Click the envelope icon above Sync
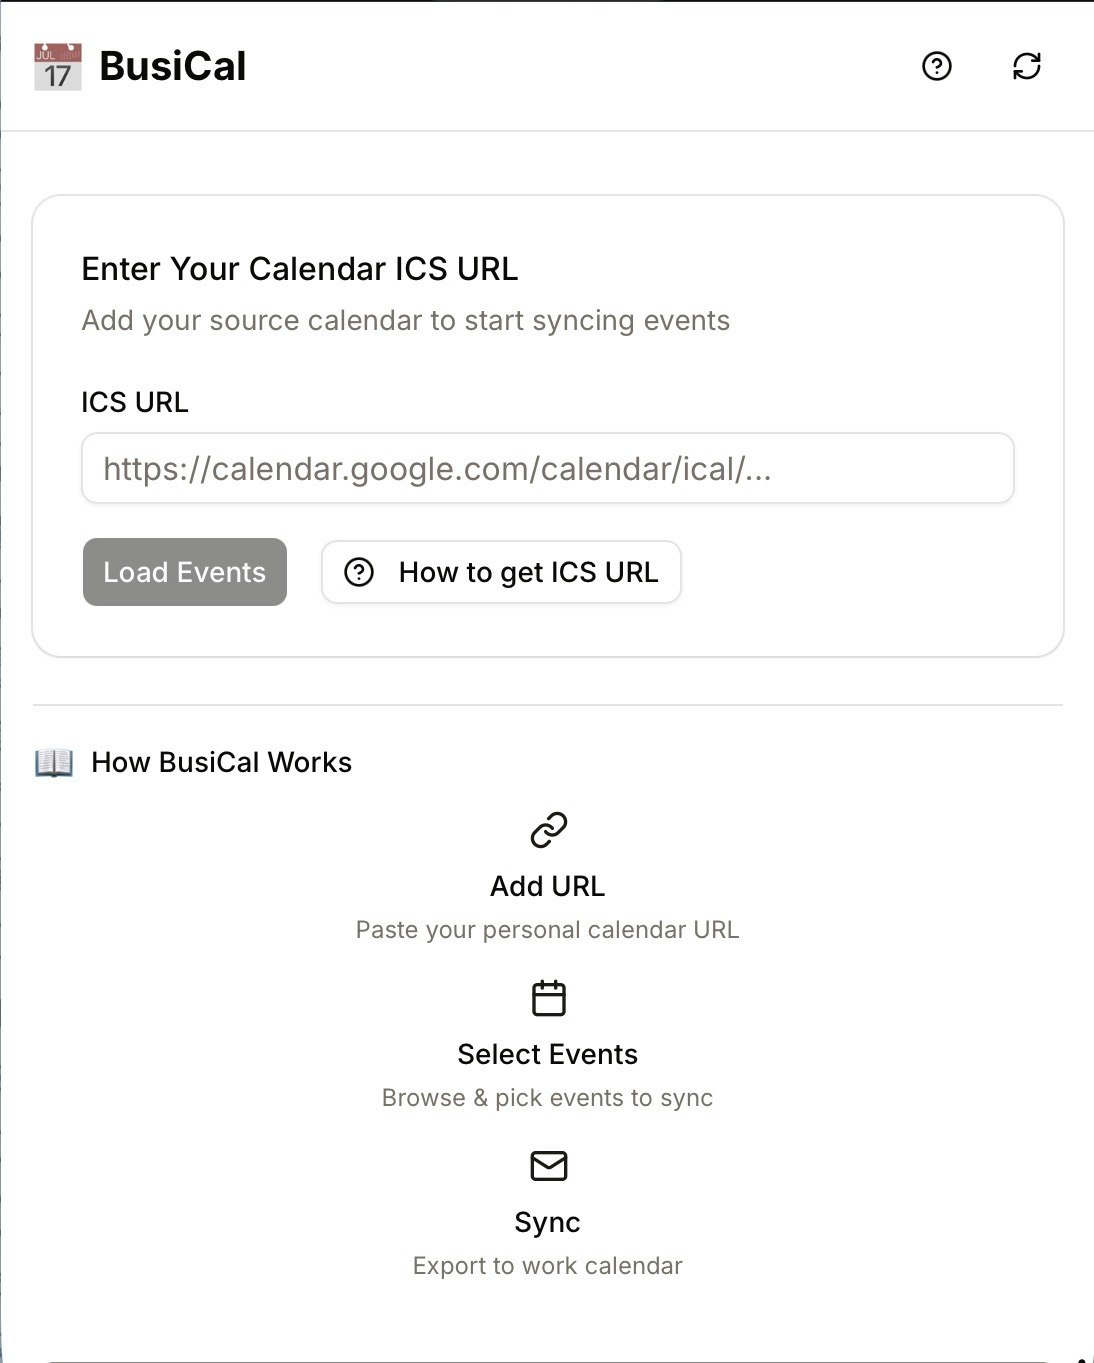The height and width of the screenshot is (1363, 1094). tap(547, 1165)
